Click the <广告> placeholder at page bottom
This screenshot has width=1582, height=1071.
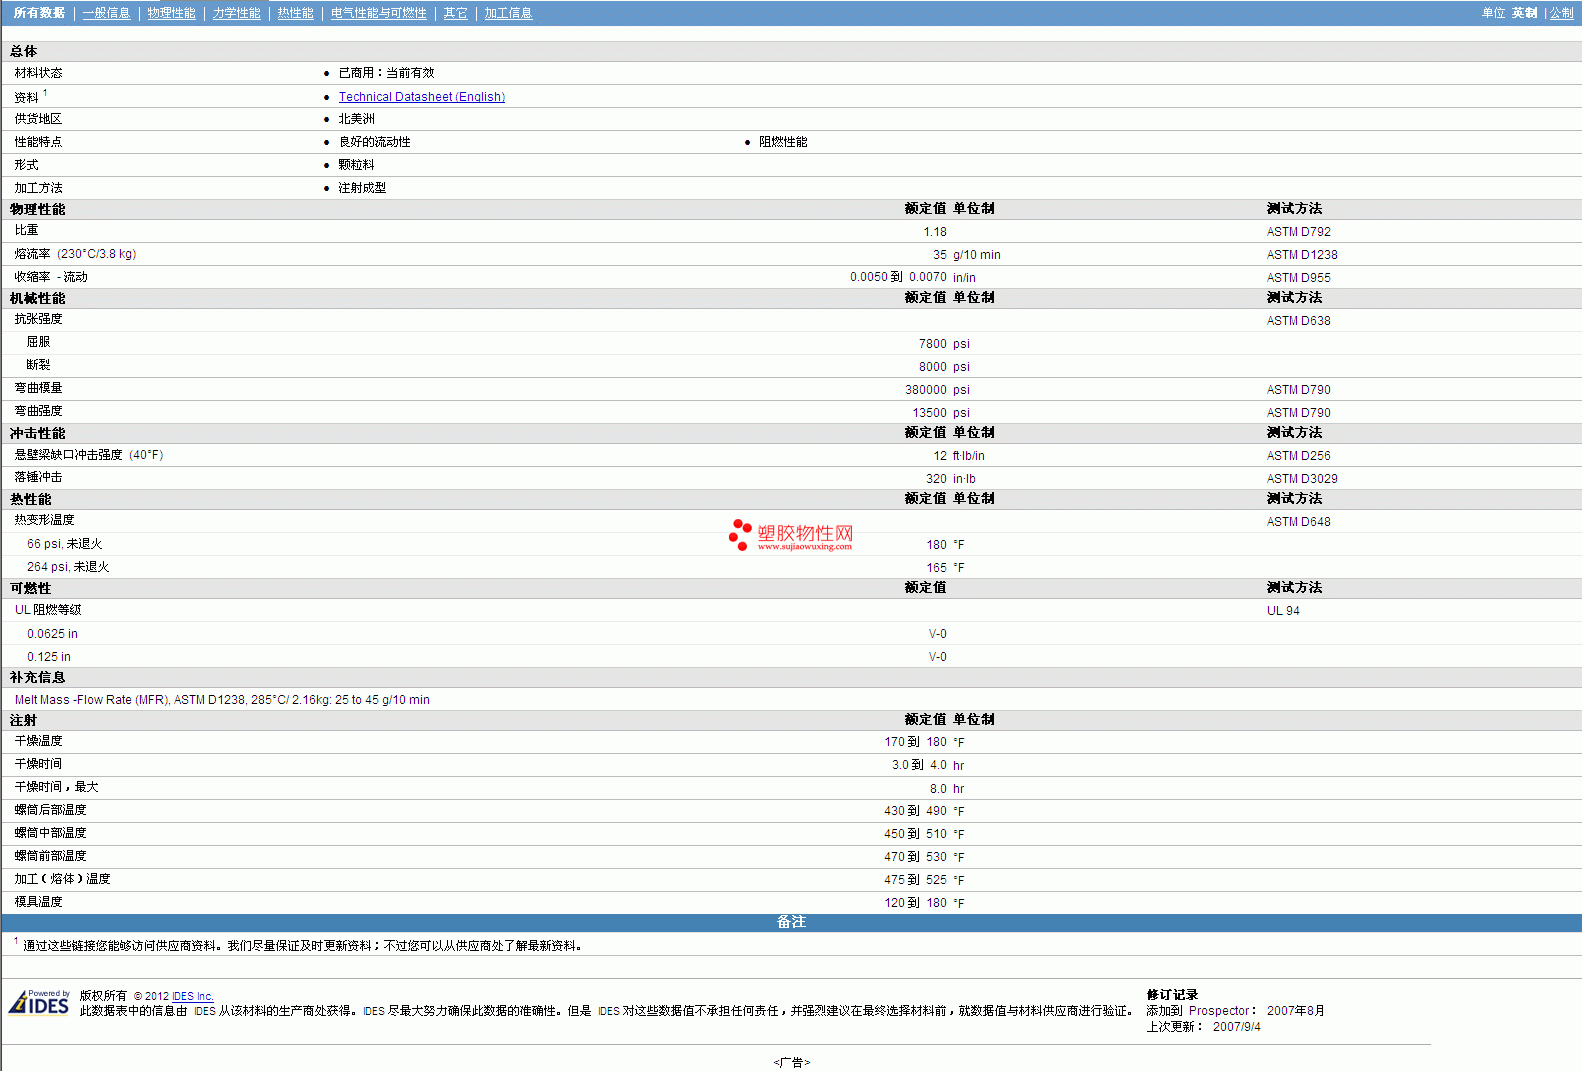[791, 1062]
